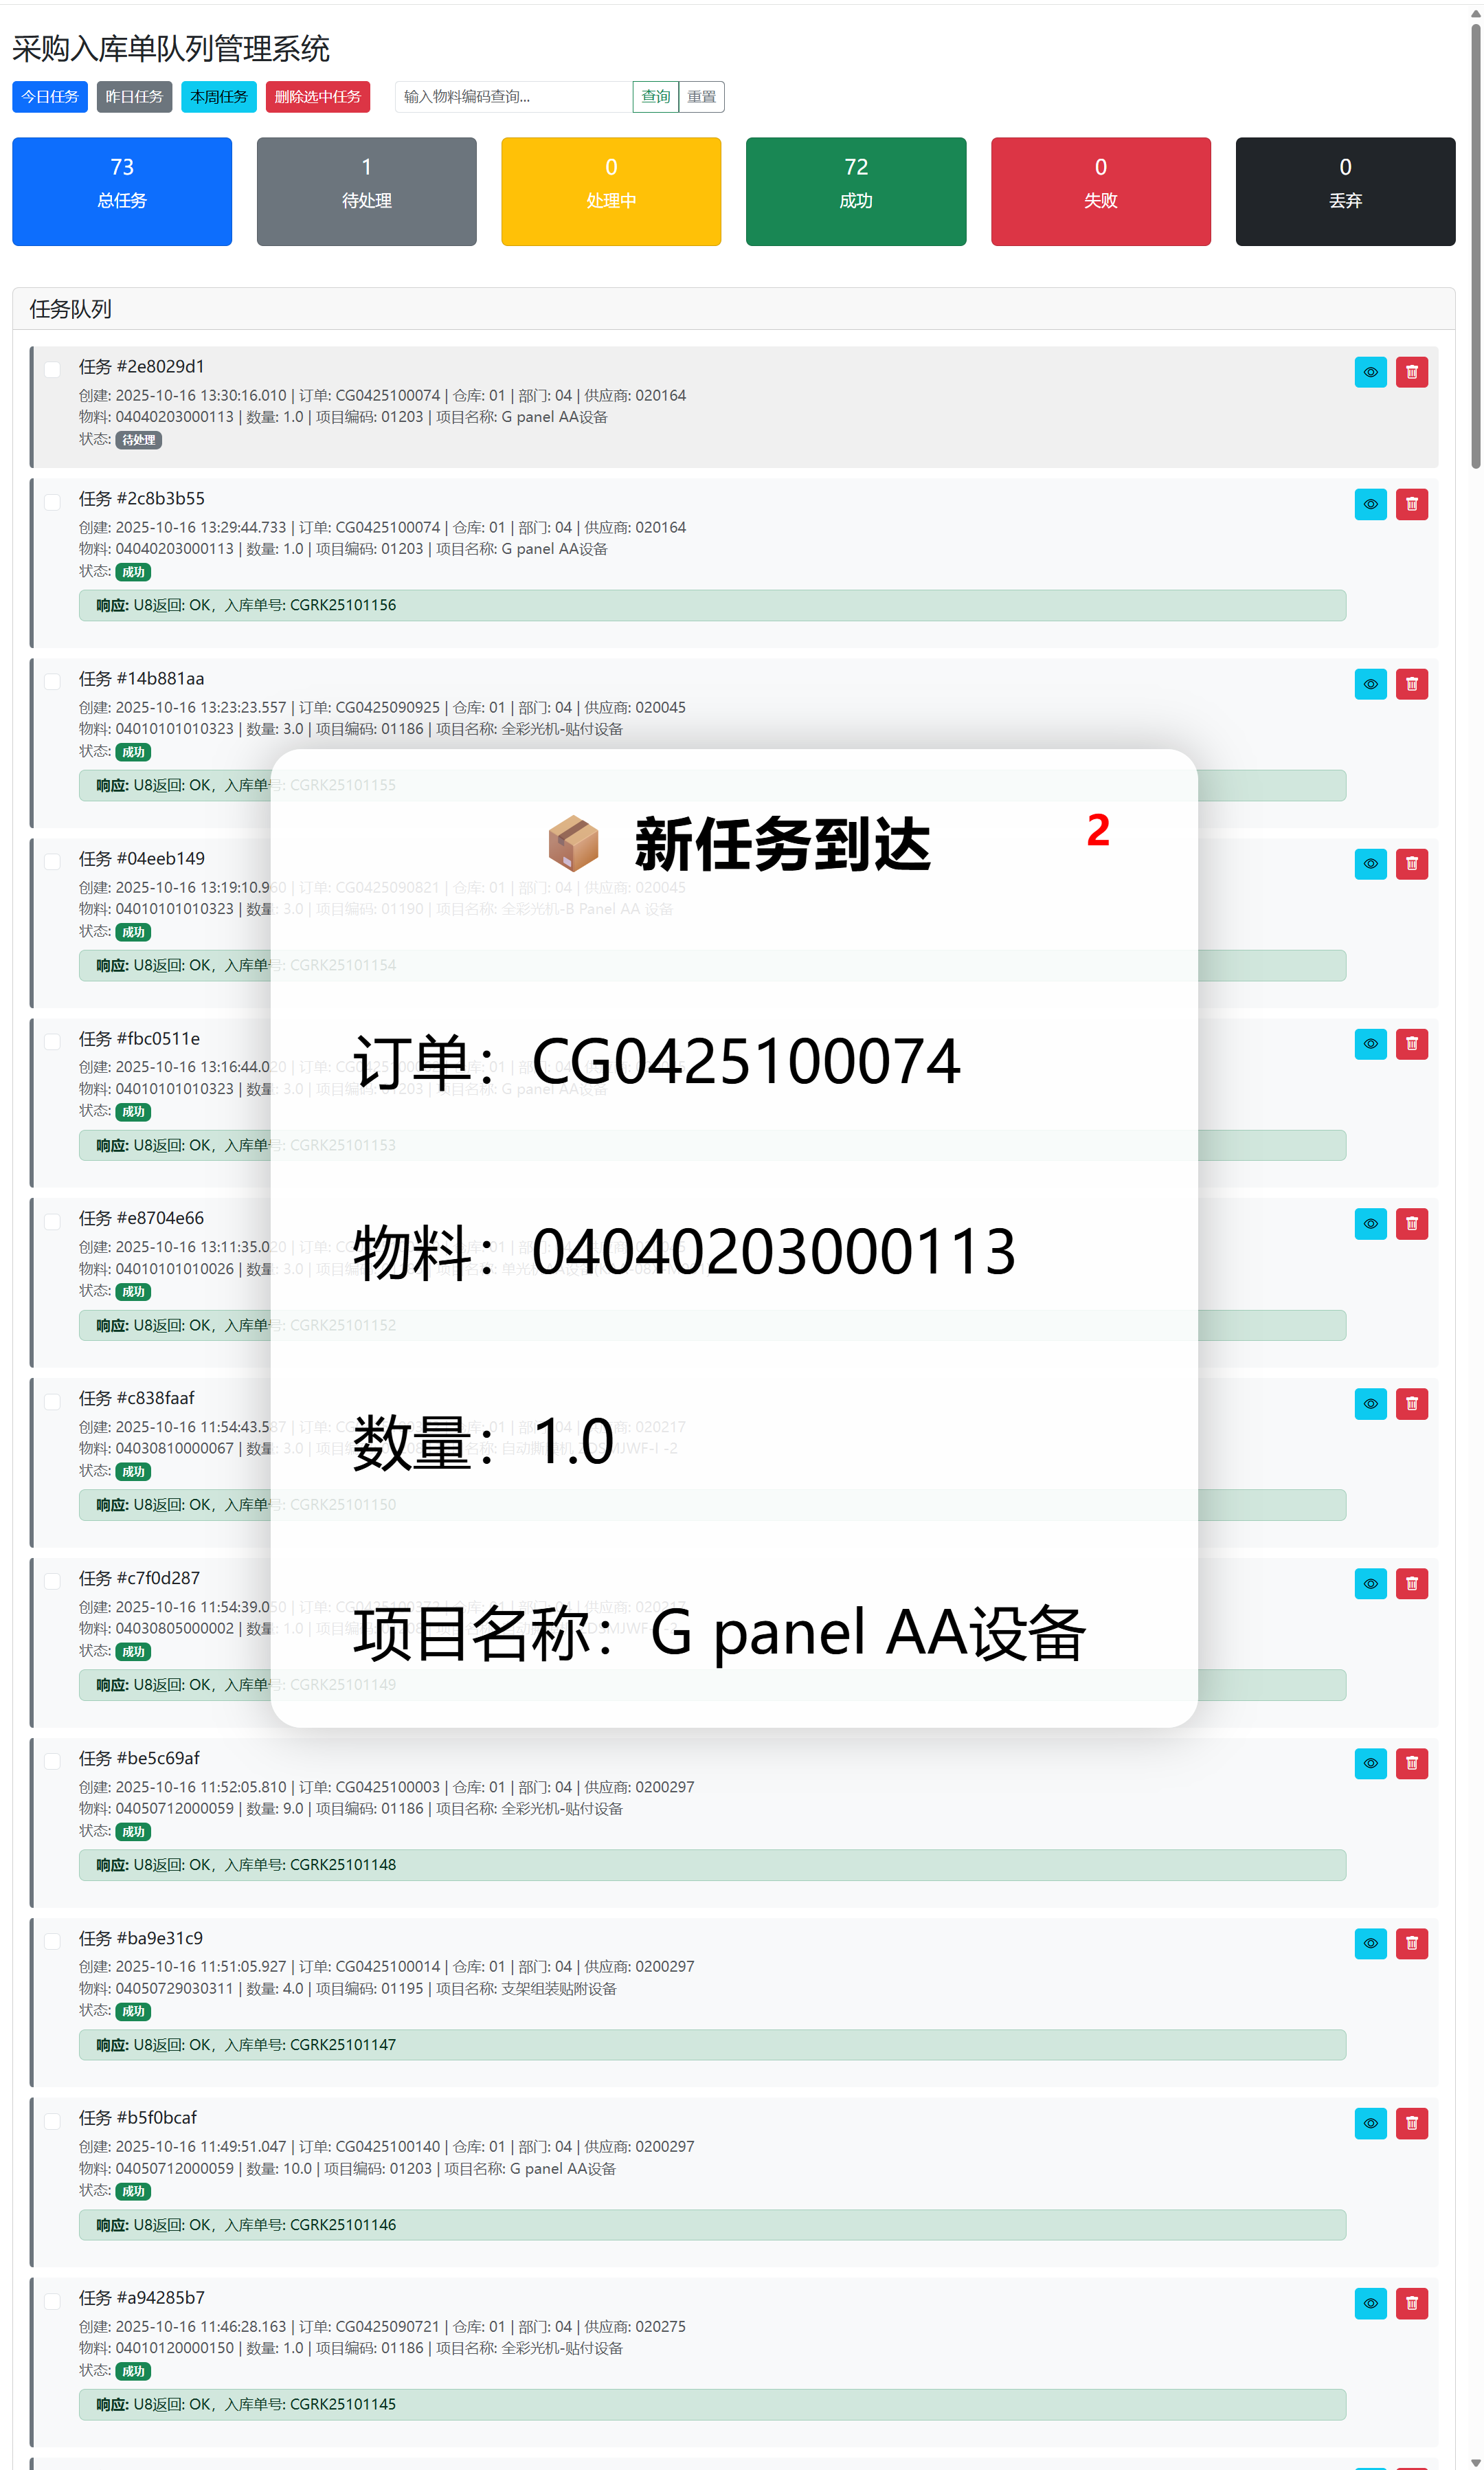Tick the checkbox for task #be5c69af
This screenshot has height=2470, width=1484.
(x=53, y=1761)
